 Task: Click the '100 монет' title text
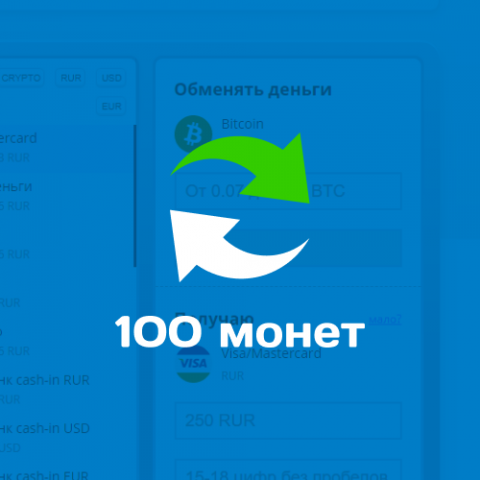click(240, 332)
